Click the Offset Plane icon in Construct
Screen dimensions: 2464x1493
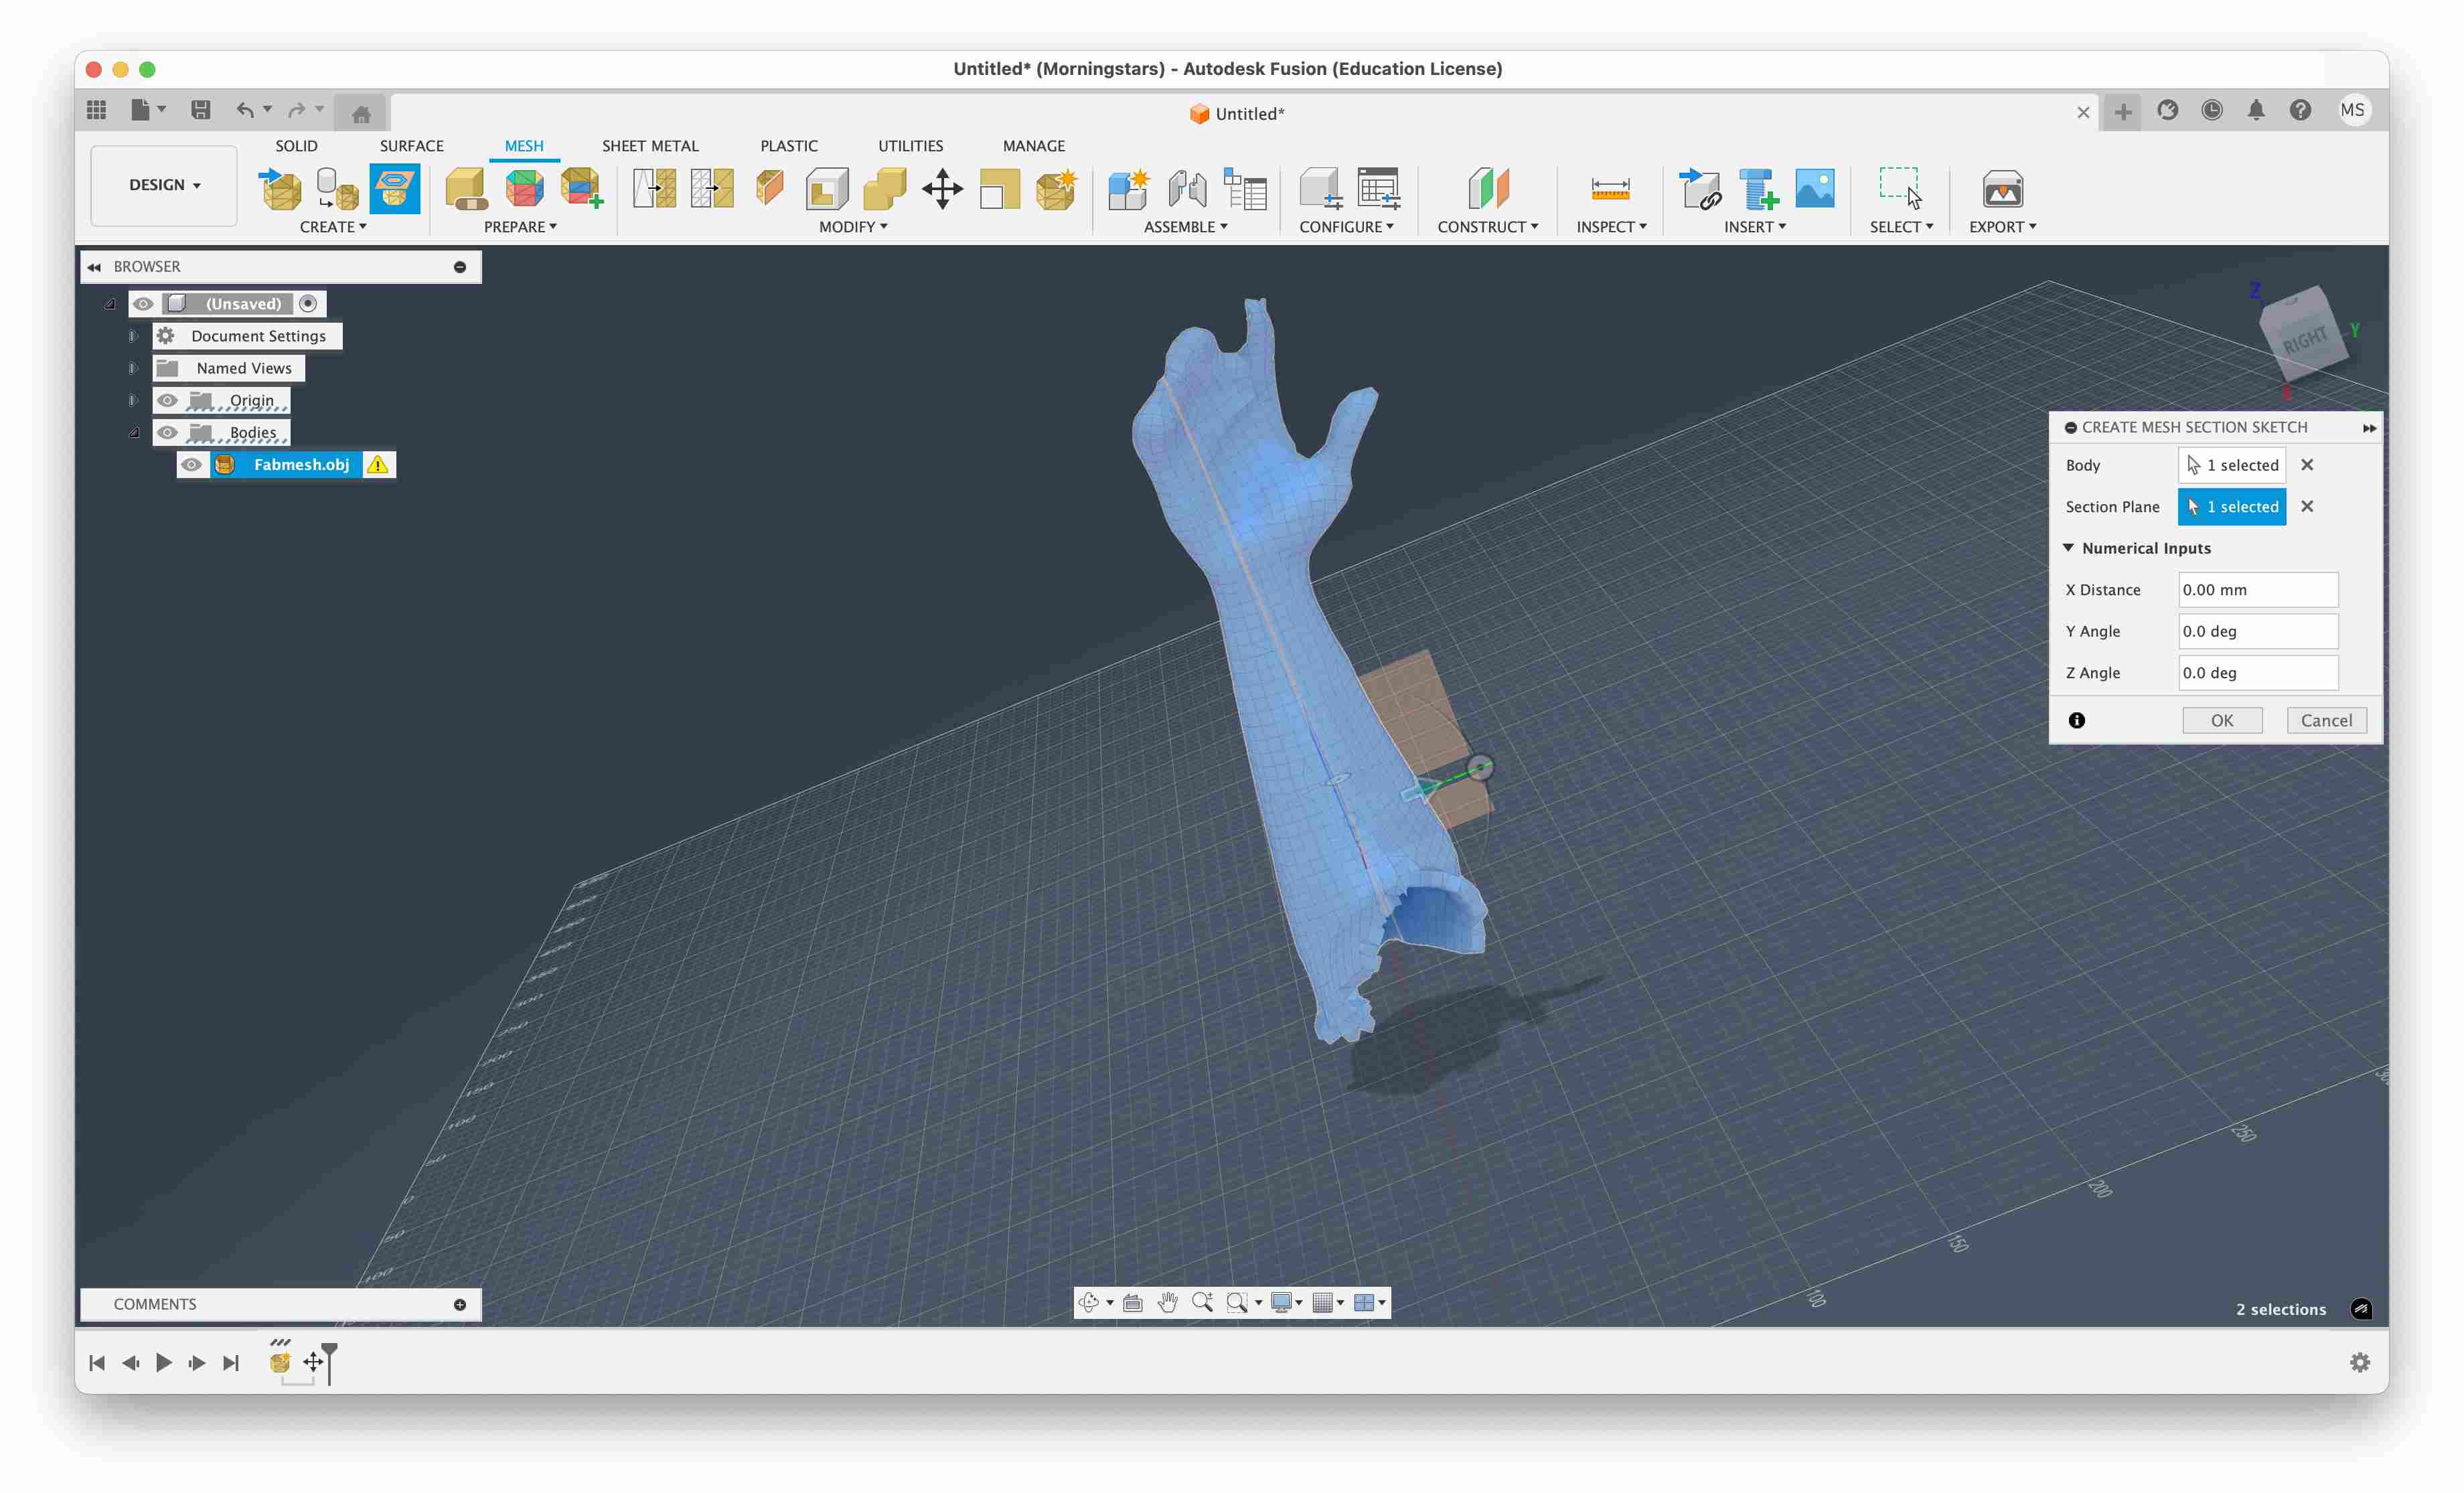pos(1488,189)
